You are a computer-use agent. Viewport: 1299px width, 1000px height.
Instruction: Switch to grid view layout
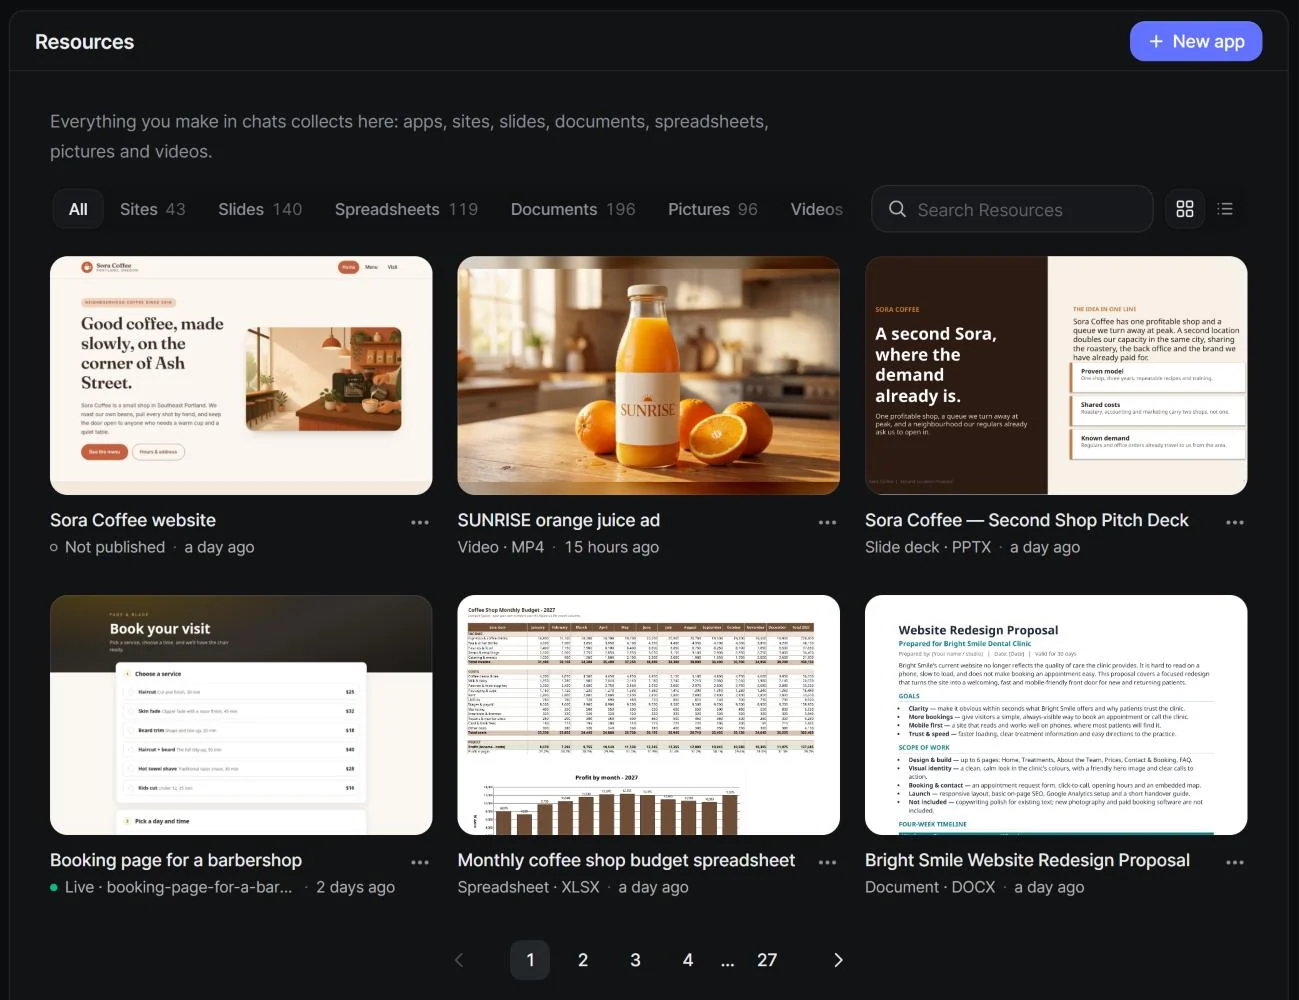click(x=1185, y=209)
